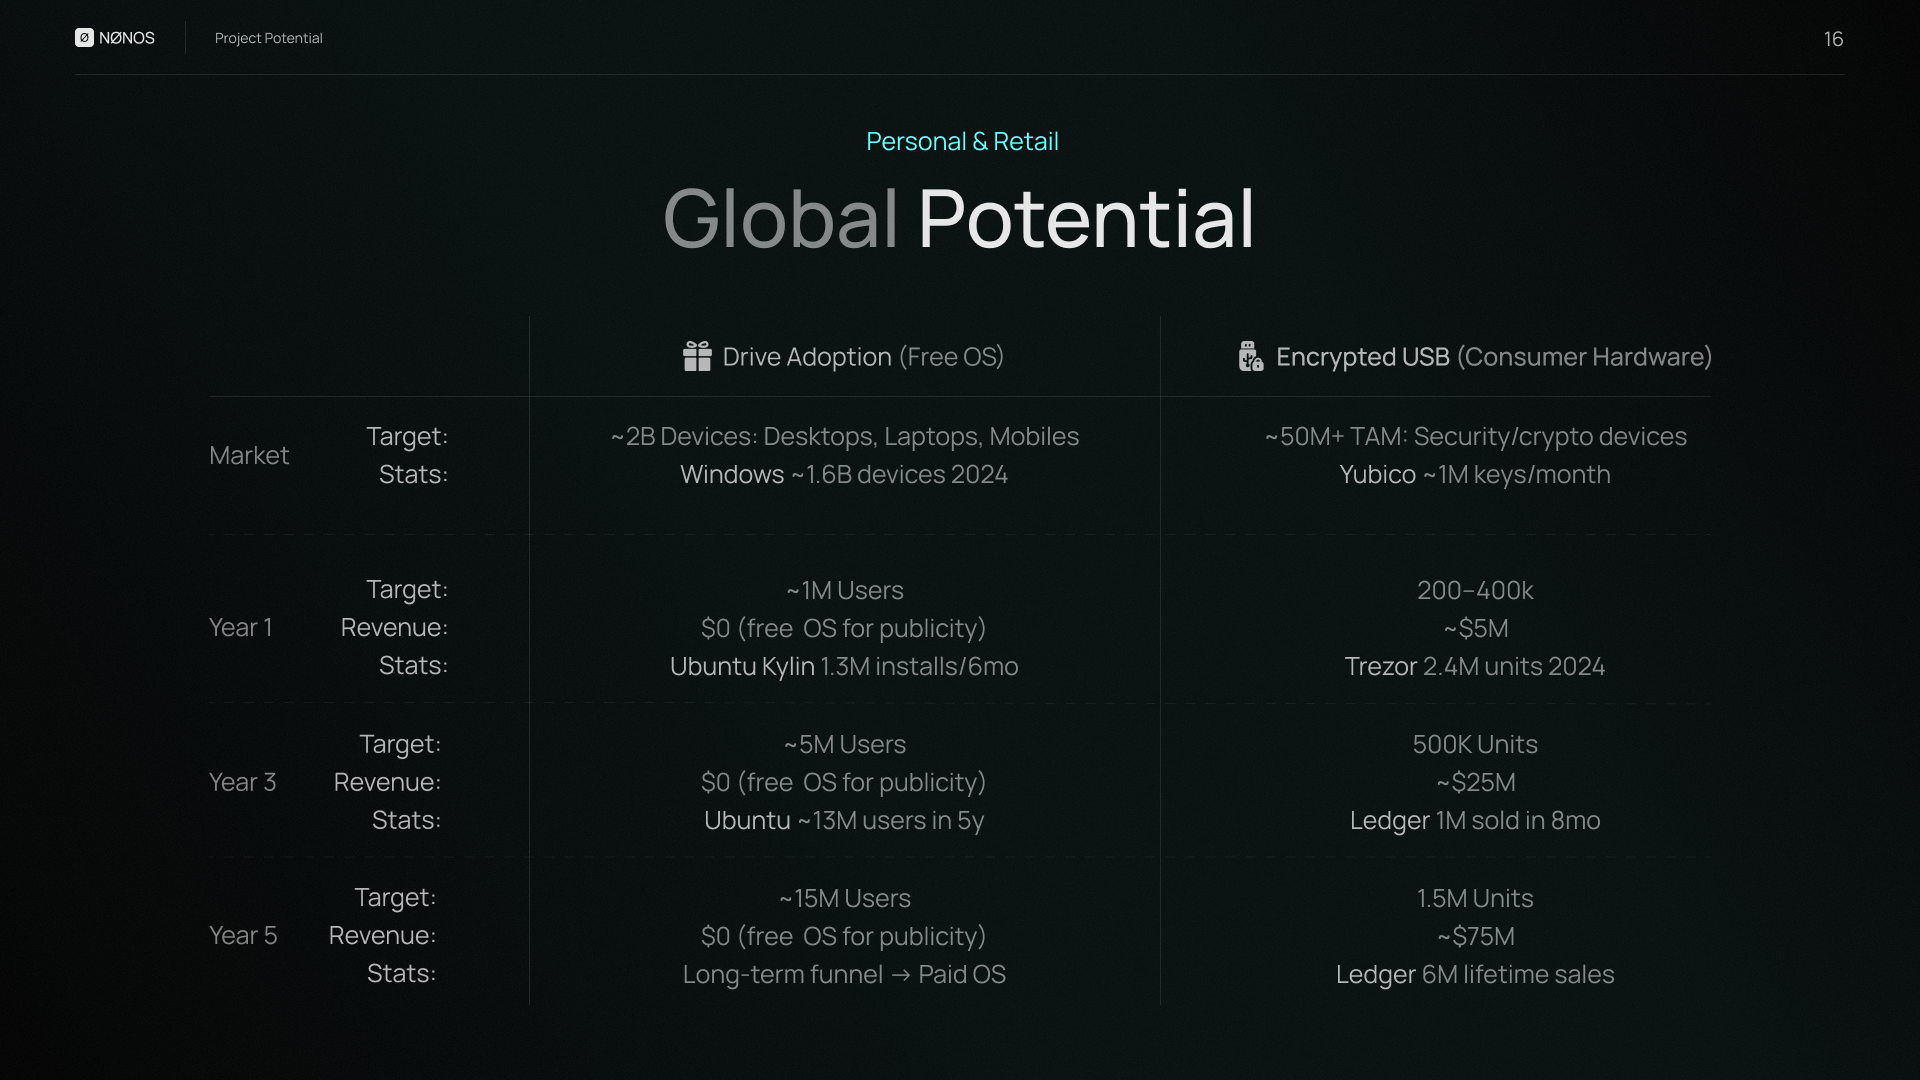Click the Year 1 row label
The height and width of the screenshot is (1080, 1920).
point(240,627)
